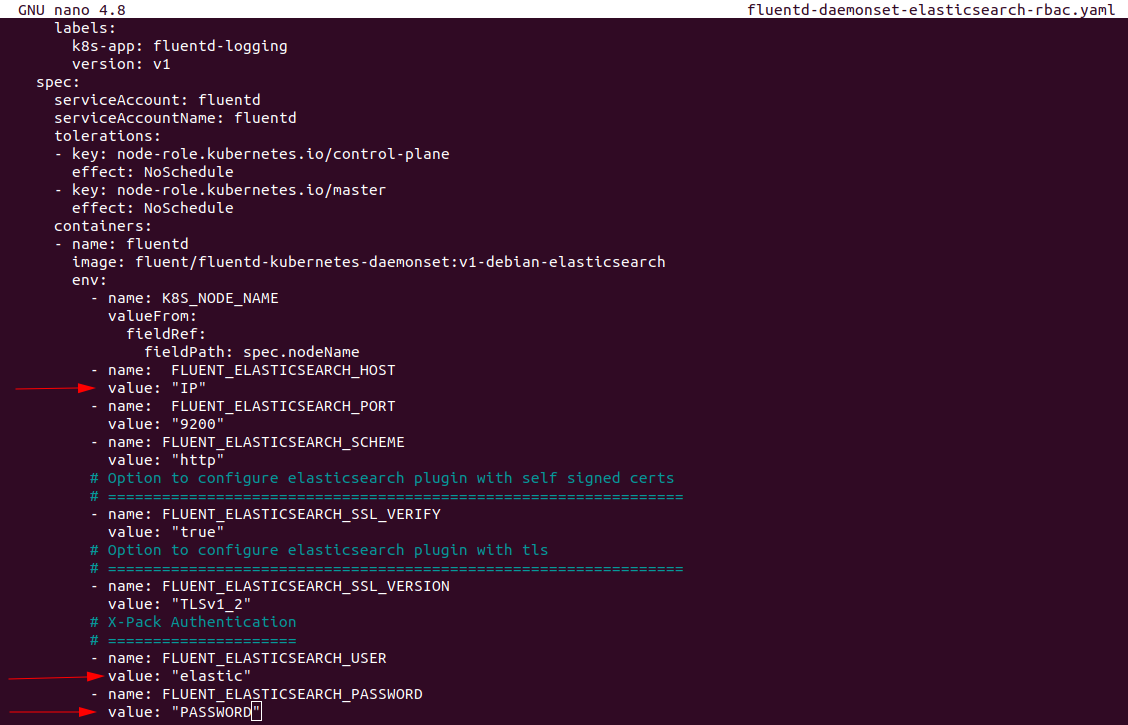This screenshot has width=1128, height=725.
Task: Click the 'serviceAccount: fluentd' line
Action: (x=158, y=100)
